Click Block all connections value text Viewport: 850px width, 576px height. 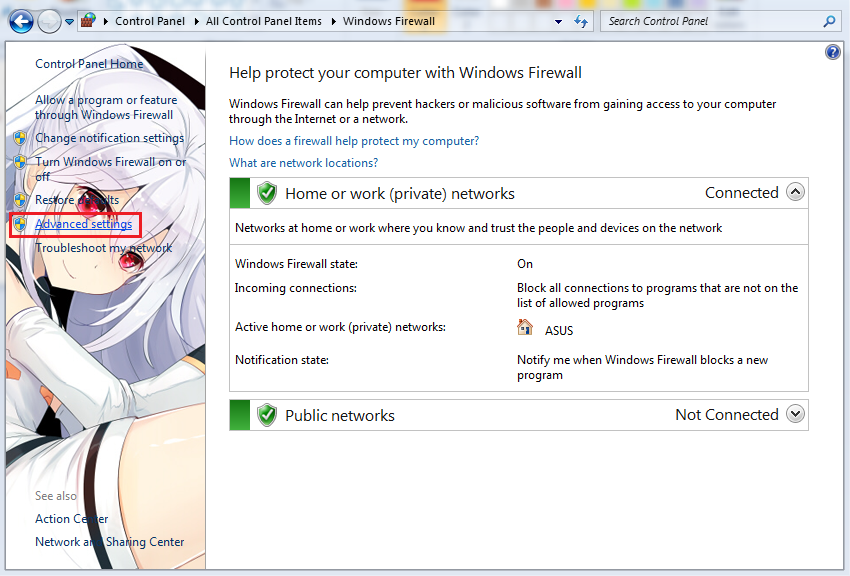pyautogui.click(x=658, y=295)
